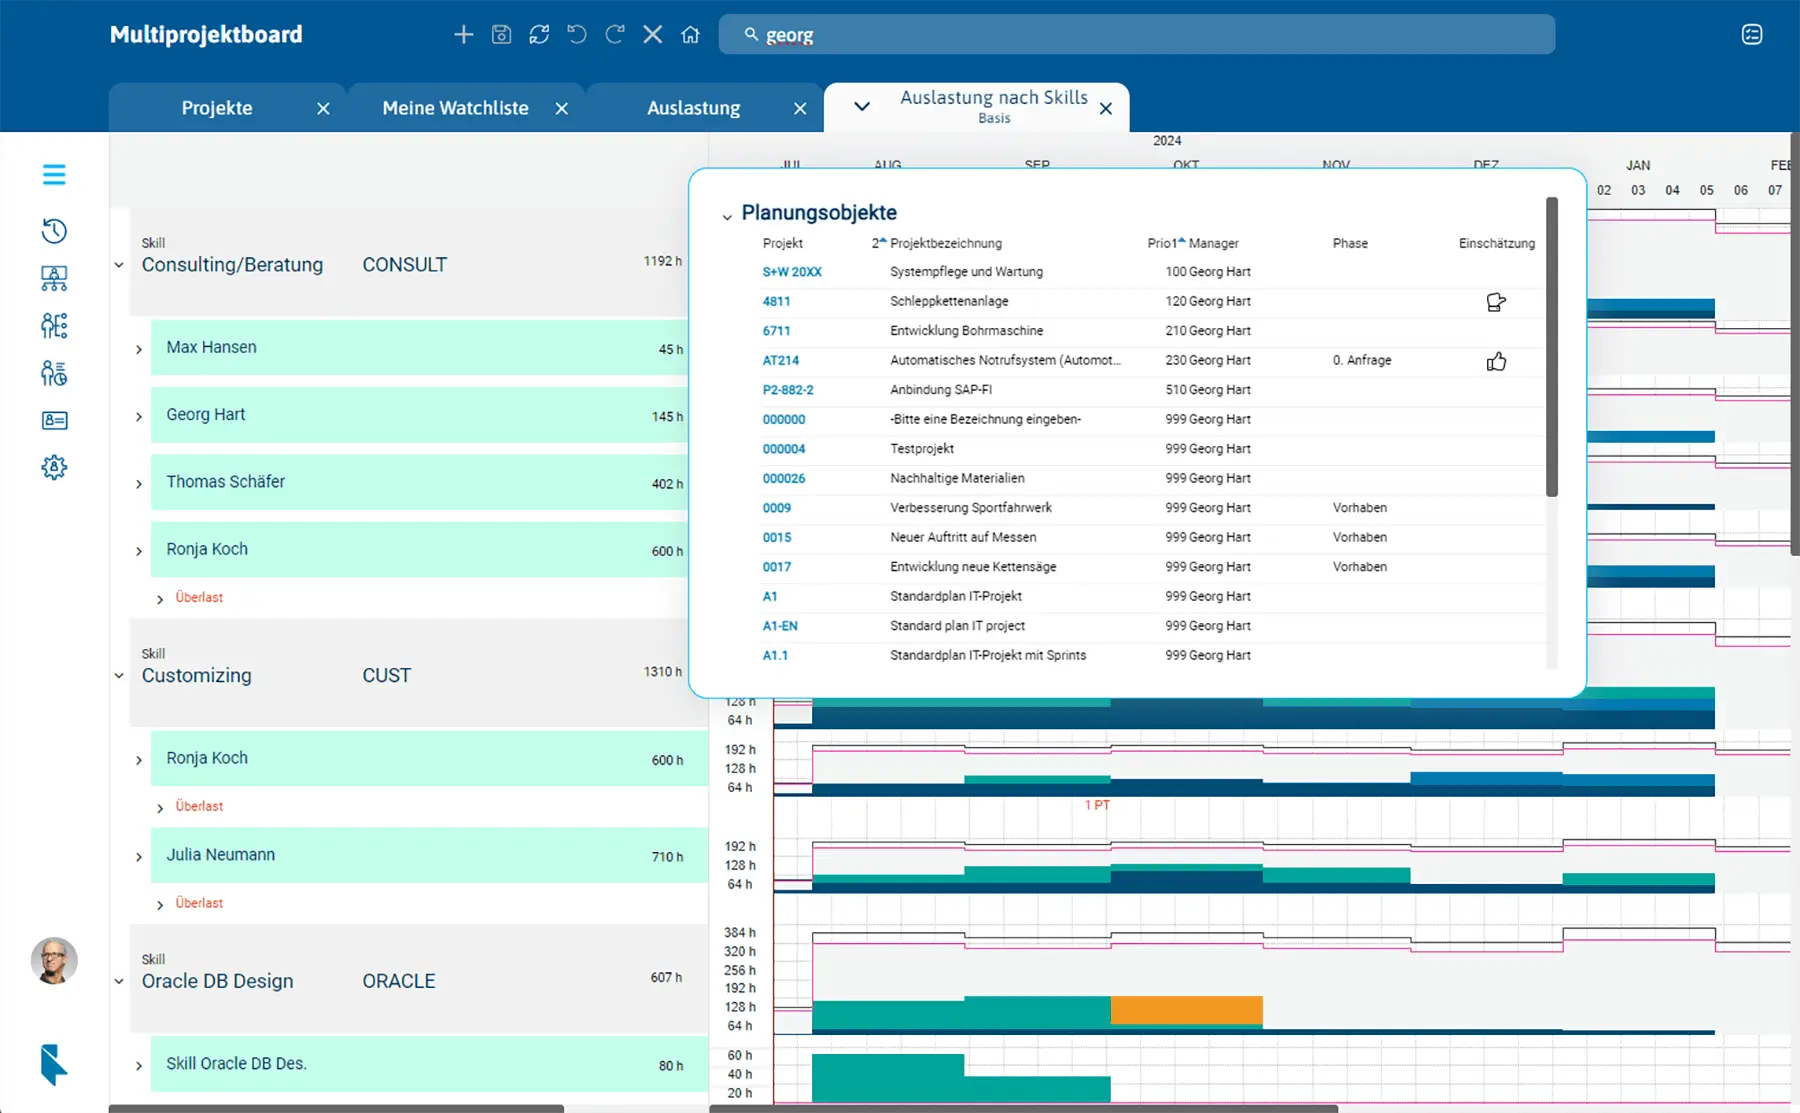Expand the Georg Hart resource row
The height and width of the screenshot is (1113, 1800).
[139, 416]
